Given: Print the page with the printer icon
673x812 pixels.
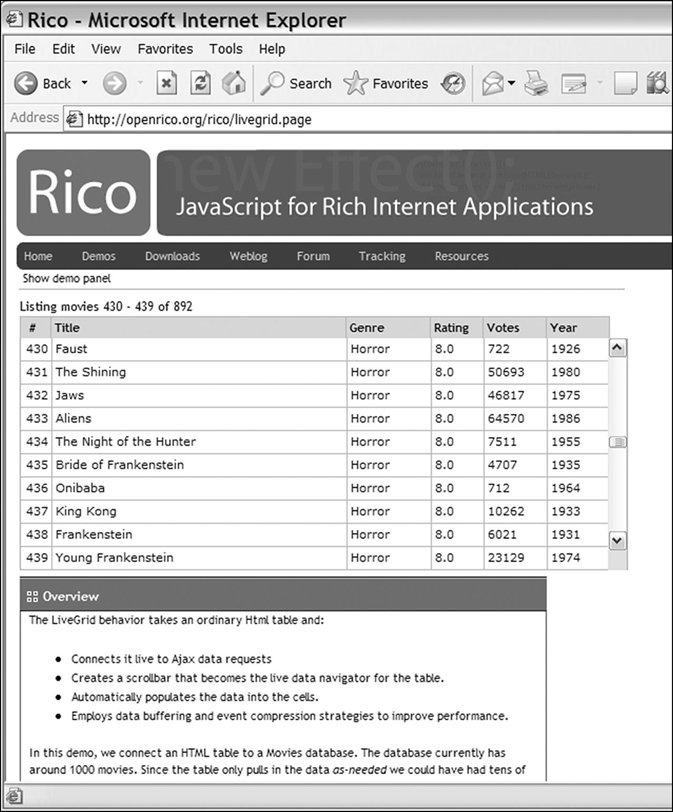Looking at the screenshot, I should (536, 83).
